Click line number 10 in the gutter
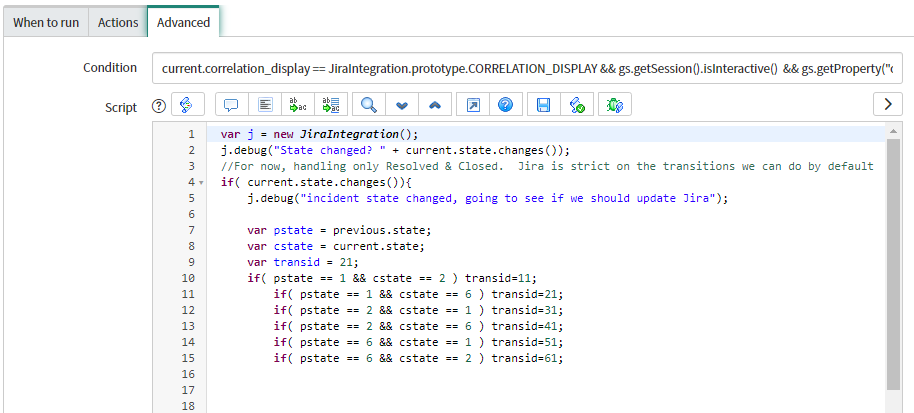Image resolution: width=914 pixels, height=413 pixels. (x=188, y=278)
